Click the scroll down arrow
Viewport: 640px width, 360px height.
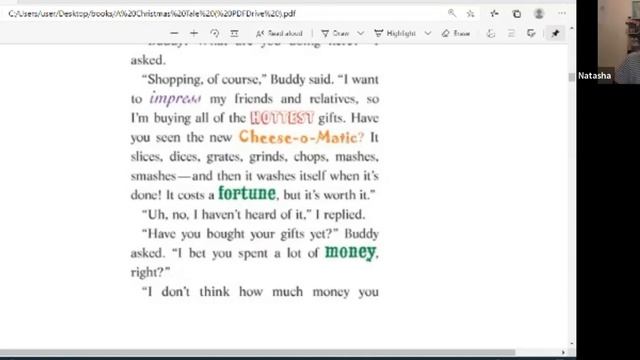[571, 344]
